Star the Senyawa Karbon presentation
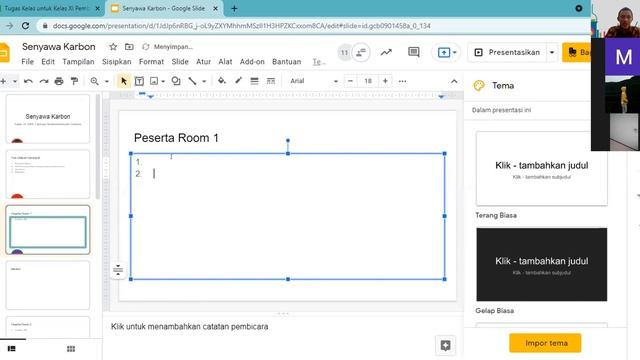The height and width of the screenshot is (360, 640). click(x=113, y=47)
